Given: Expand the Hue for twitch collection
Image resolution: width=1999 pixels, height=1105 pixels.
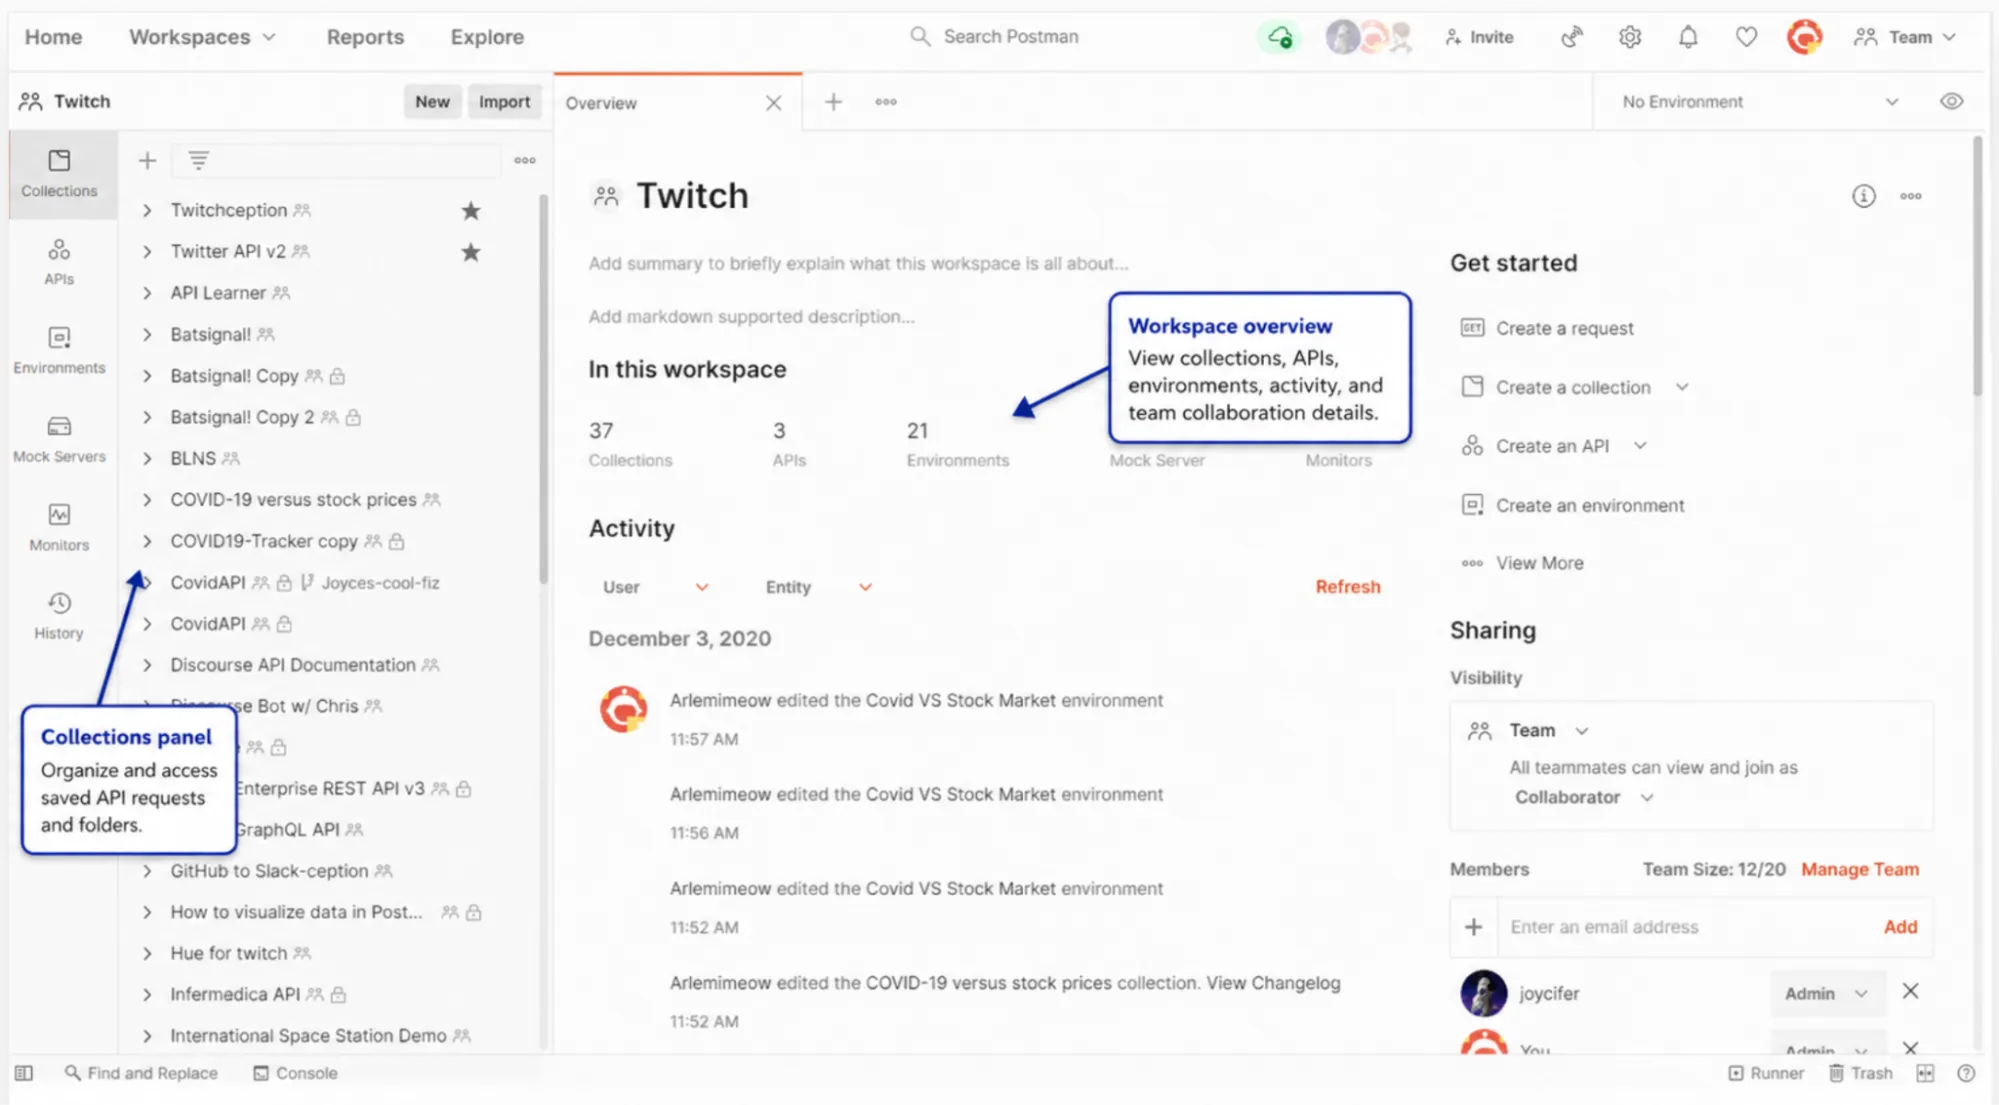Looking at the screenshot, I should pos(147,953).
